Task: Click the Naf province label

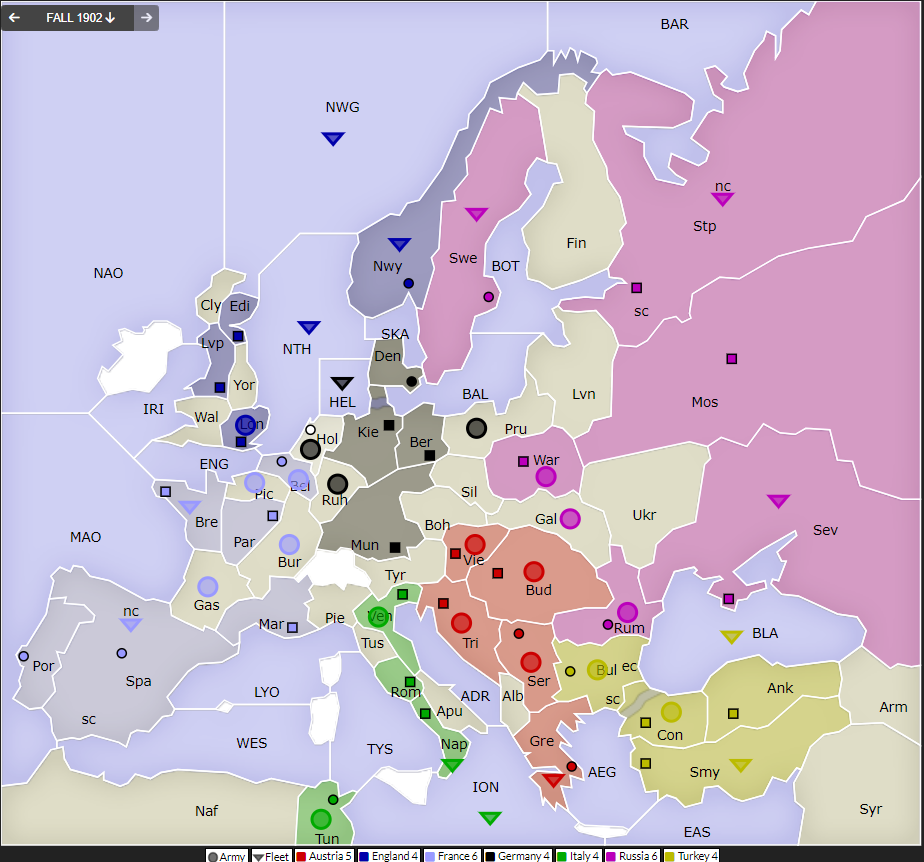Action: tap(206, 811)
